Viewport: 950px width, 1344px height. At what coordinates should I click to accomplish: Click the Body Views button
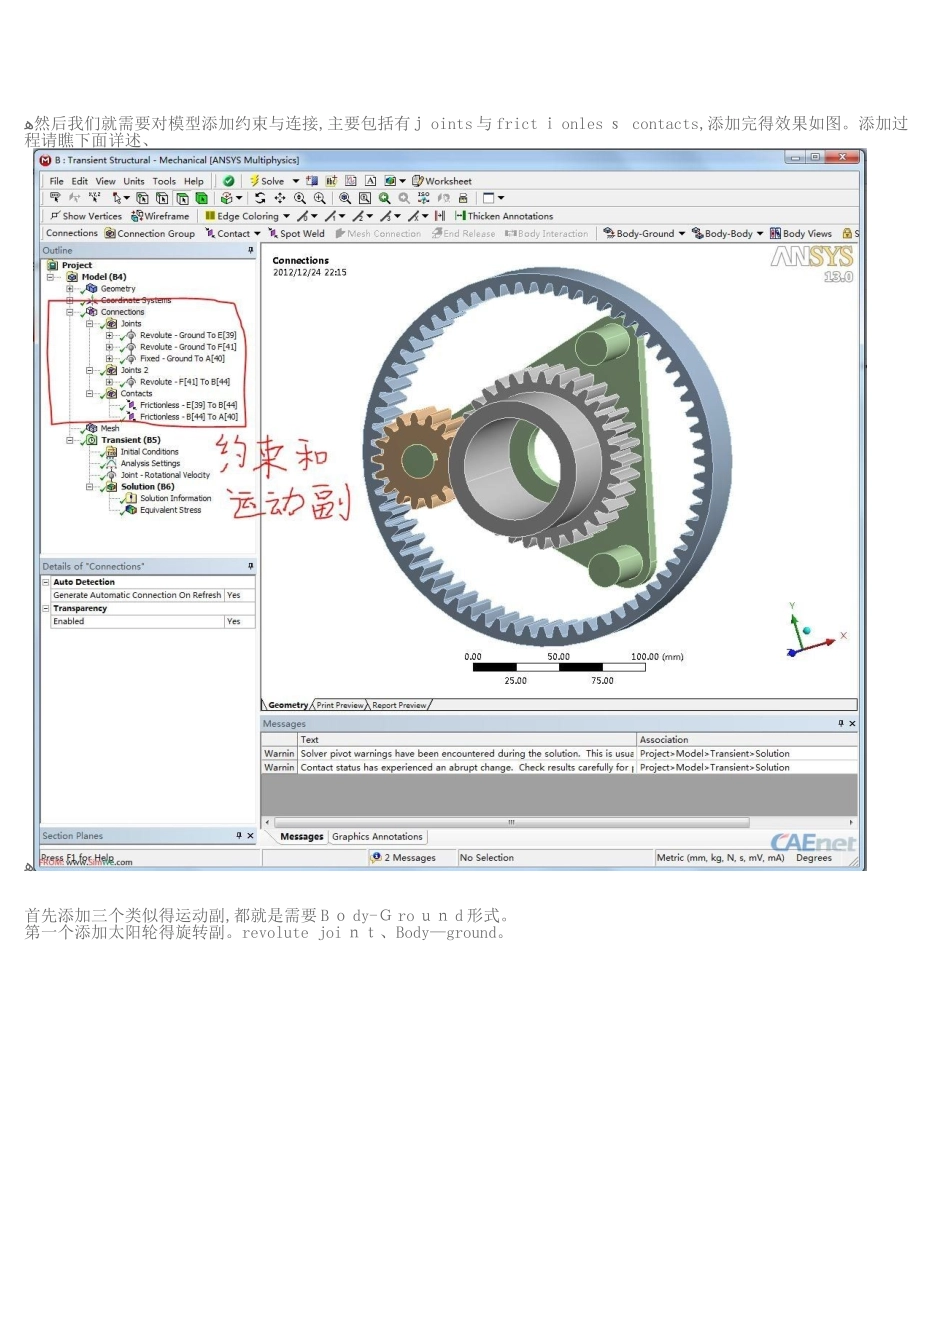pos(800,233)
